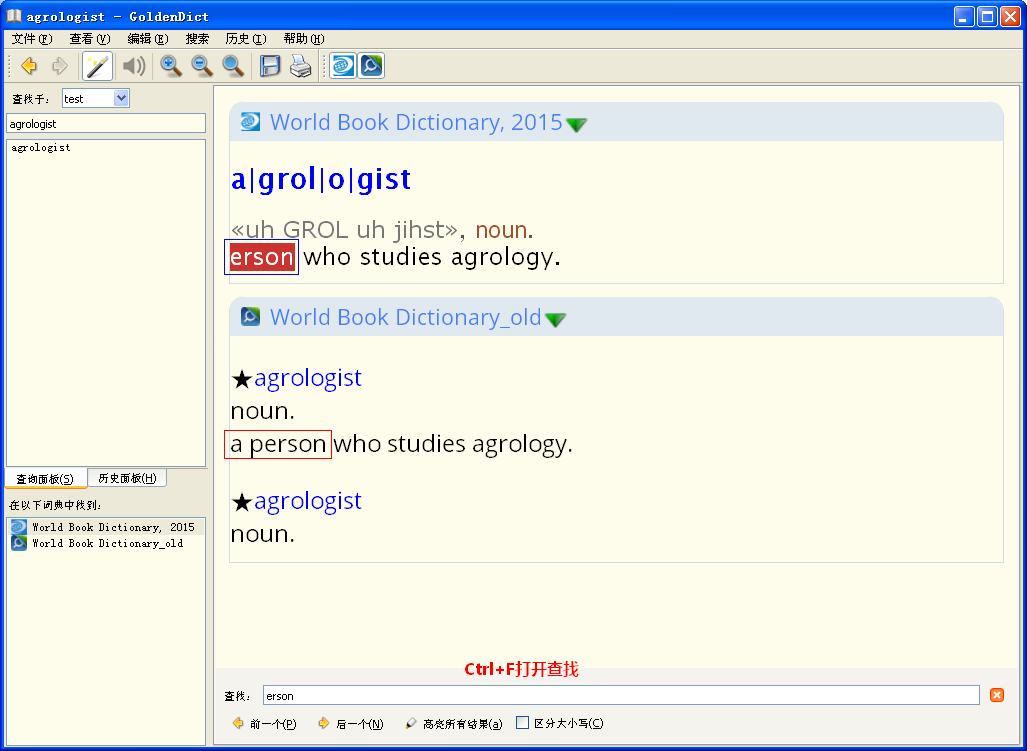Toggle the scan popup magic wand icon
Image resolution: width=1027 pixels, height=751 pixels.
pos(97,65)
